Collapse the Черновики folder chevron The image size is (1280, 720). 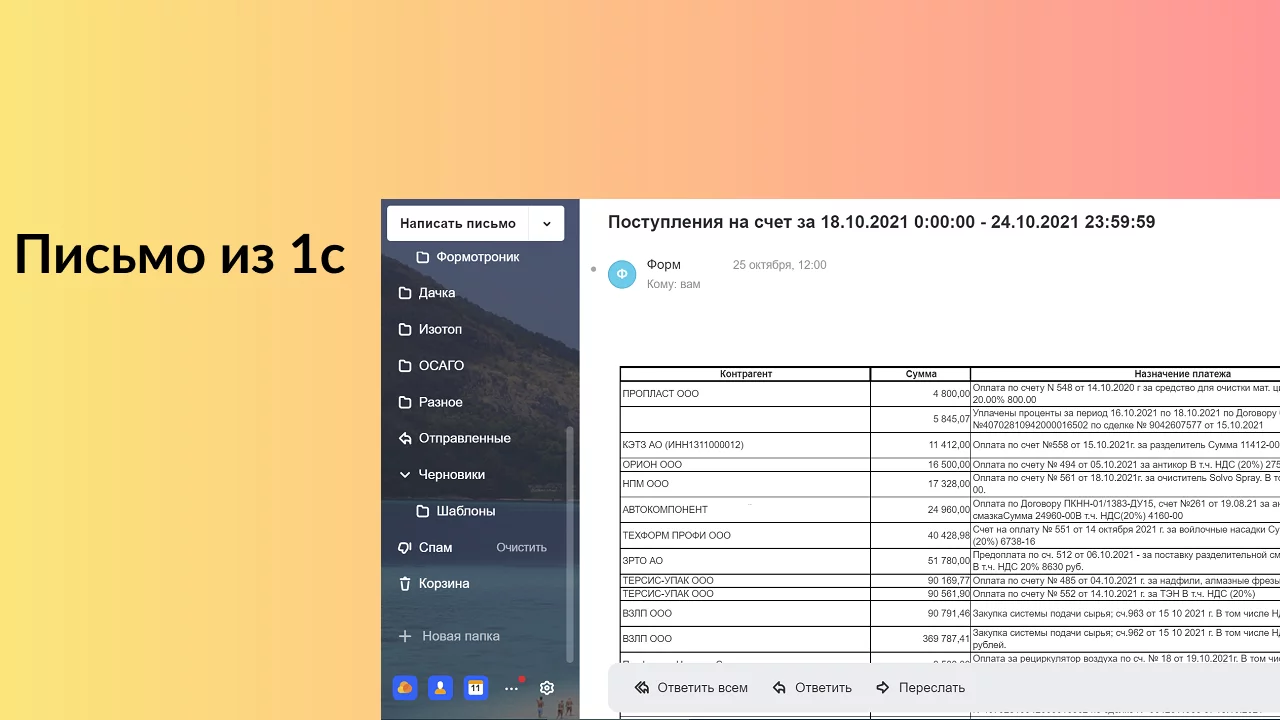[x=405, y=475]
